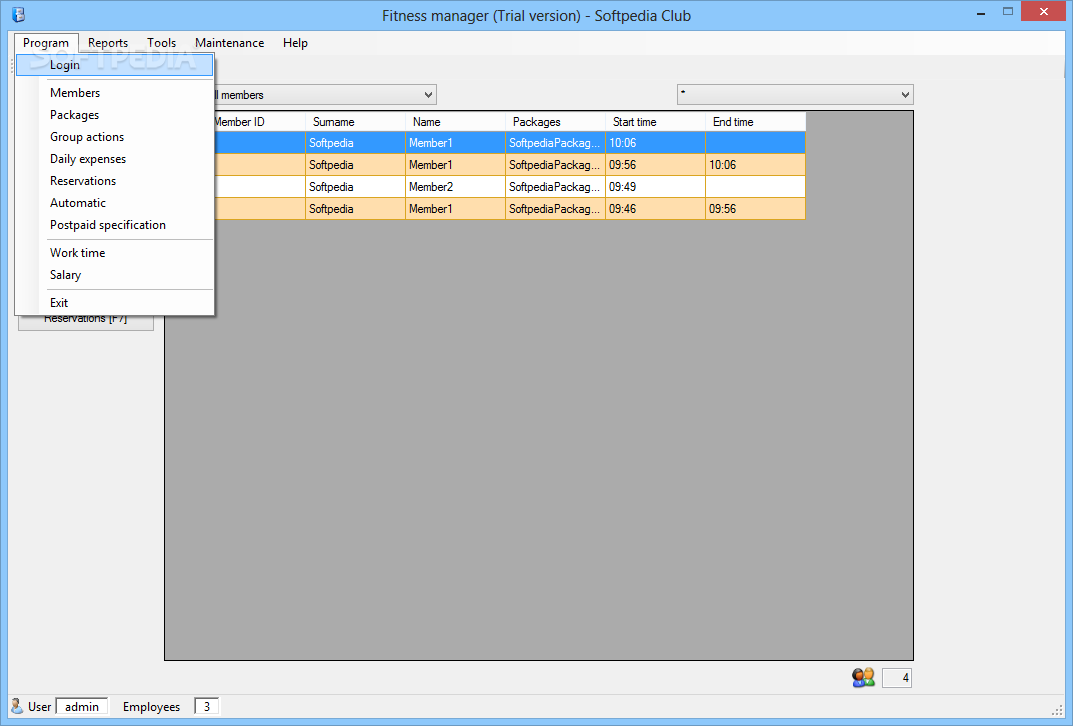Sort by the Start time column header
The image size is (1073, 726).
pyautogui.click(x=655, y=122)
